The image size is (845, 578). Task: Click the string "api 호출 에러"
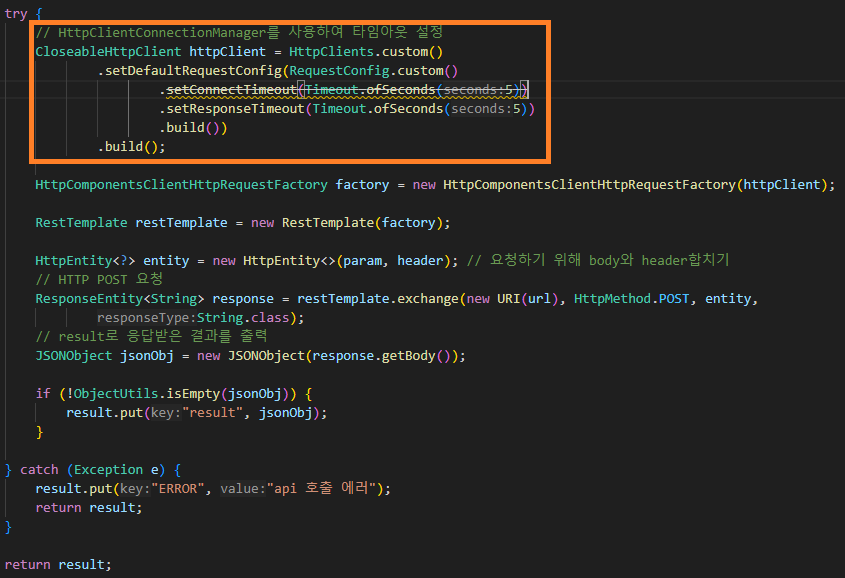click(321, 489)
